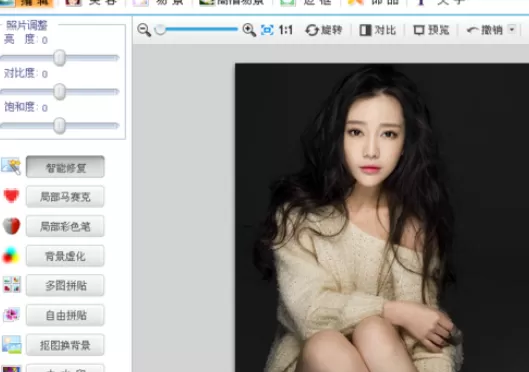This screenshot has width=529, height=372.
Task: Click the portrait photo on the canvas
Action: pos(382,218)
